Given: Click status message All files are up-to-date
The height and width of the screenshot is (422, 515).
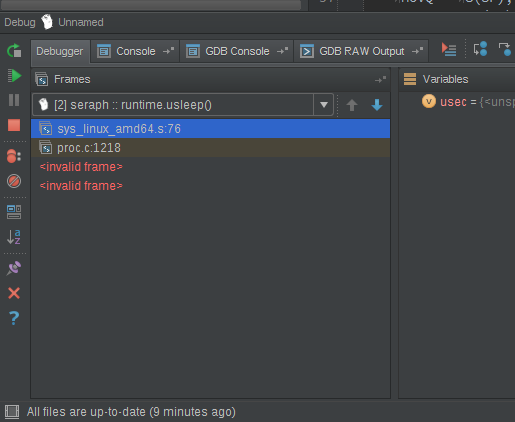Looking at the screenshot, I should 131,412.
